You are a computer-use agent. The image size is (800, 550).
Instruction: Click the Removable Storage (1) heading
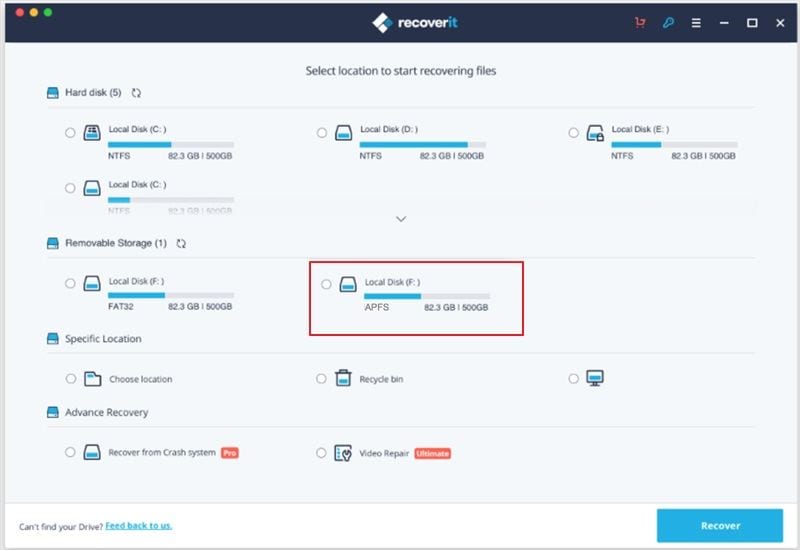click(x=116, y=243)
